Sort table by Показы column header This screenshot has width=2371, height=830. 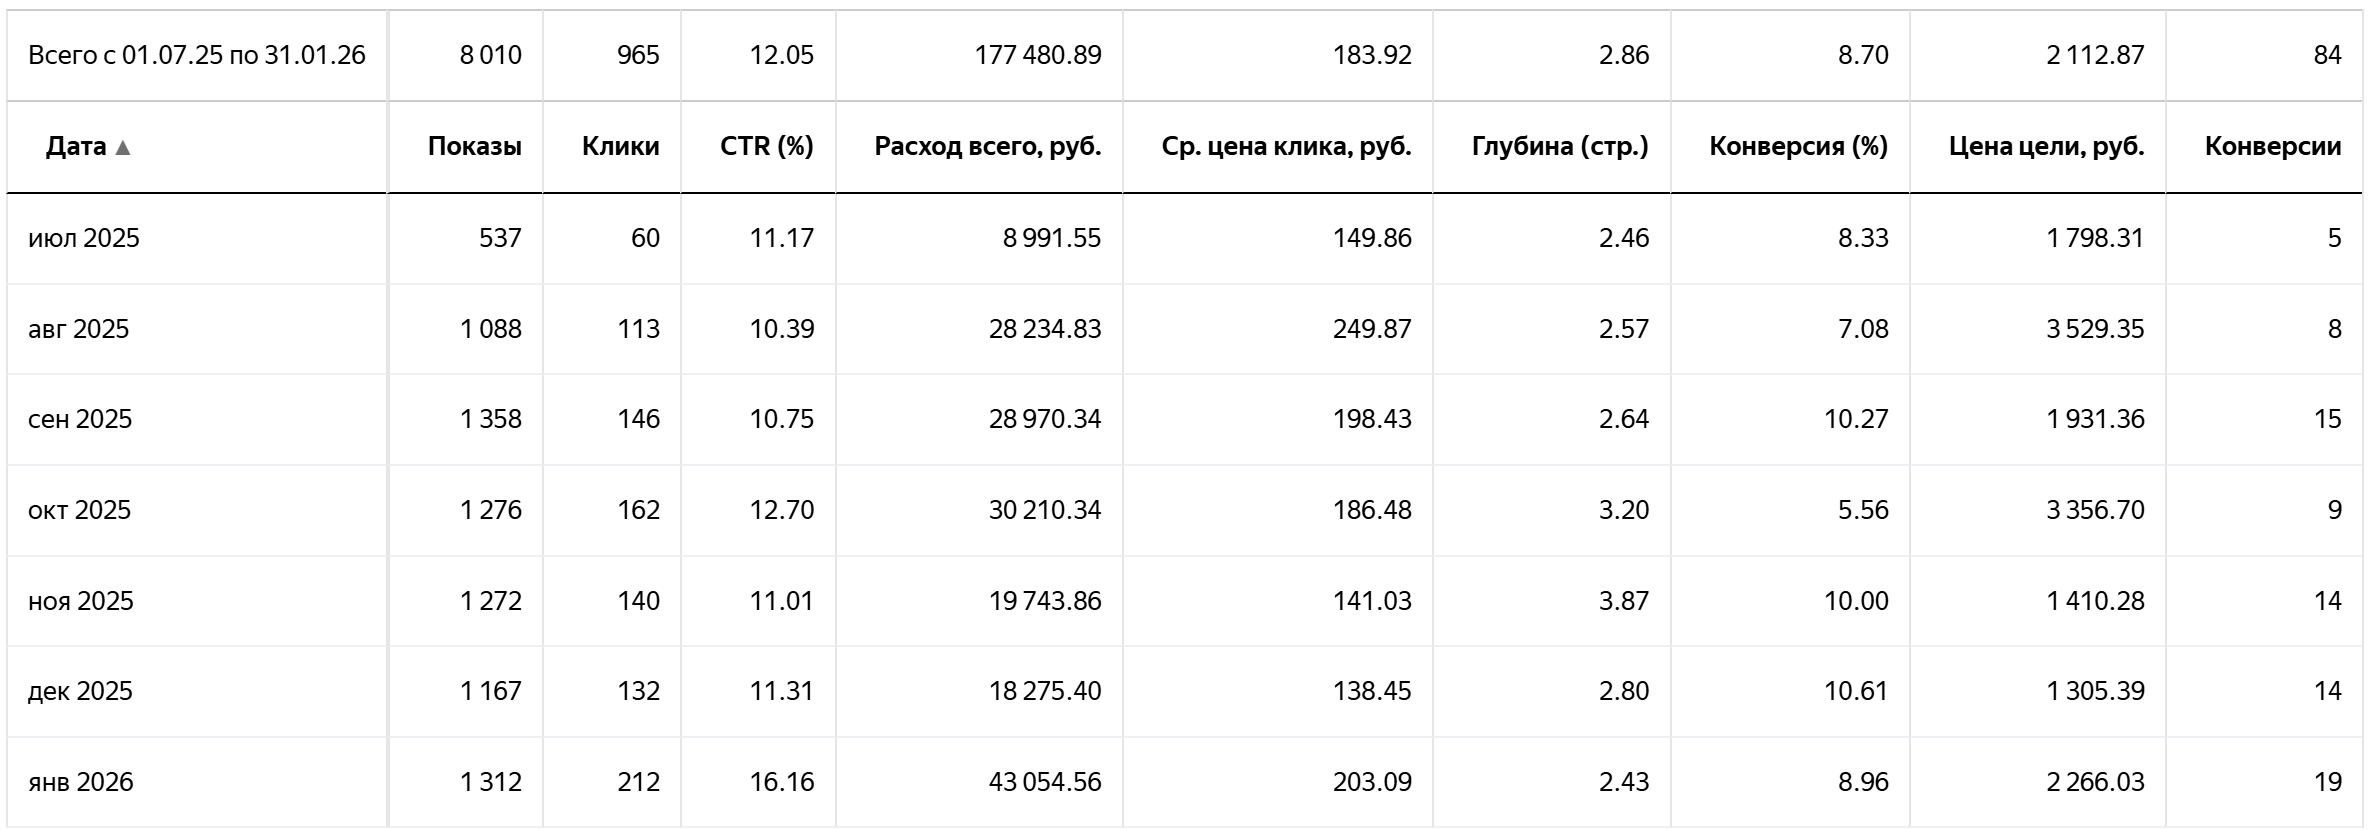[x=474, y=147]
